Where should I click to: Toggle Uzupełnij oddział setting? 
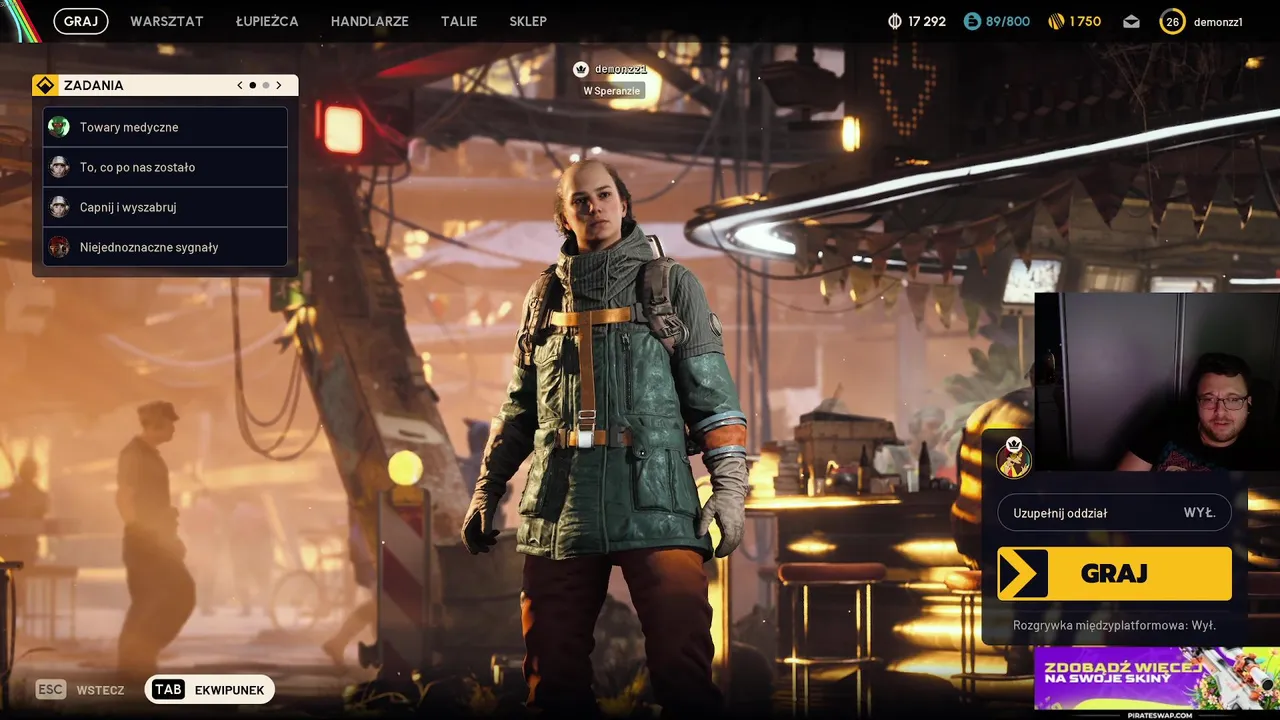coord(1114,513)
